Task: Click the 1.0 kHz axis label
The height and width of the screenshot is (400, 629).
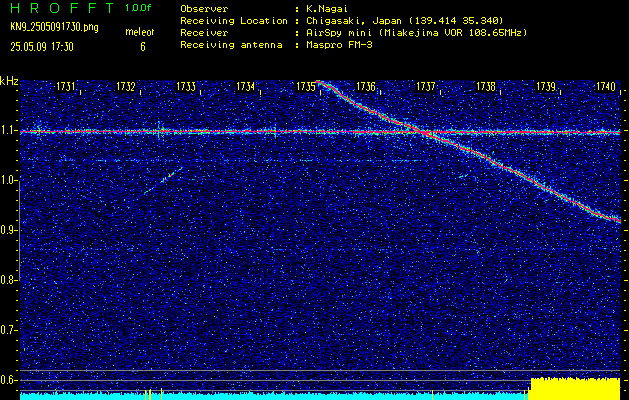Action: click(6, 181)
